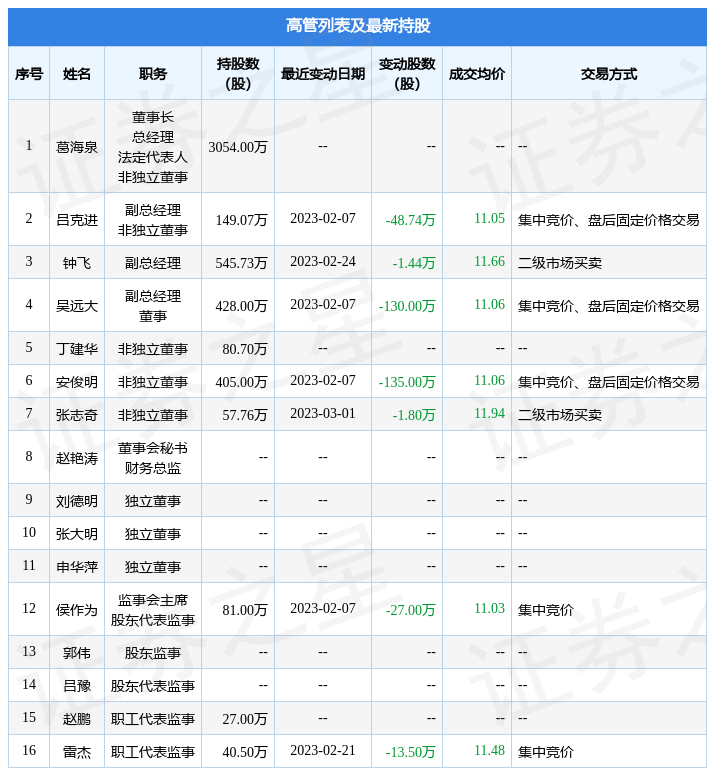Click average price 11.05
Viewport: 707px width, 776px height.
[489, 218]
